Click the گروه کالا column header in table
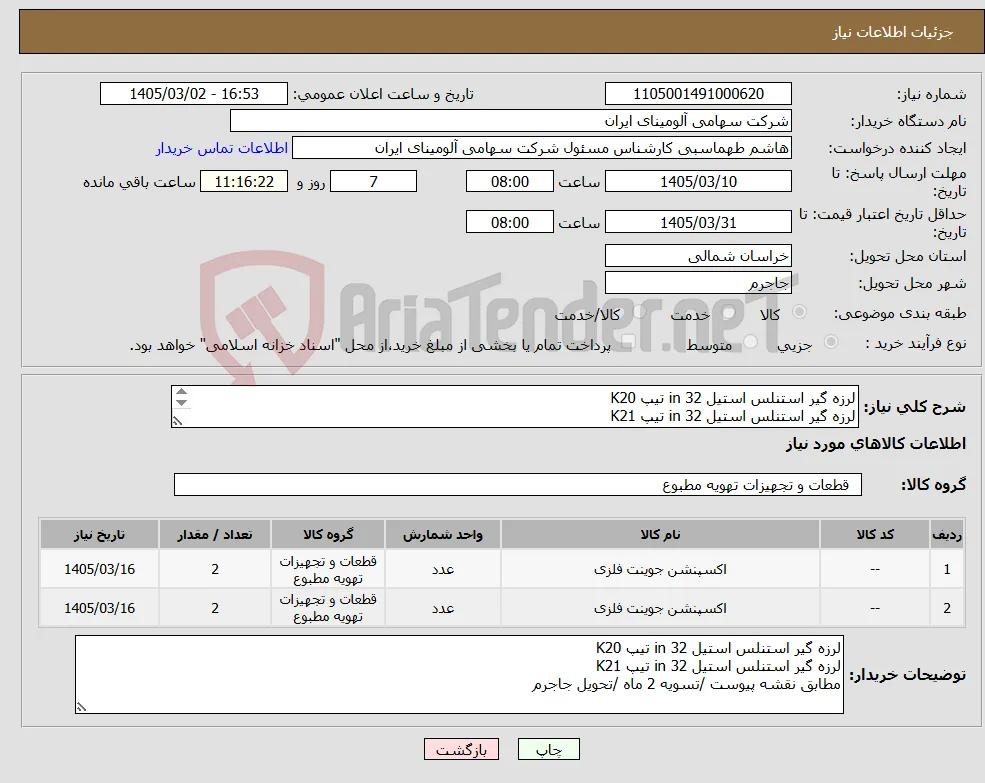Viewport: 985px width, 783px height. [328, 534]
